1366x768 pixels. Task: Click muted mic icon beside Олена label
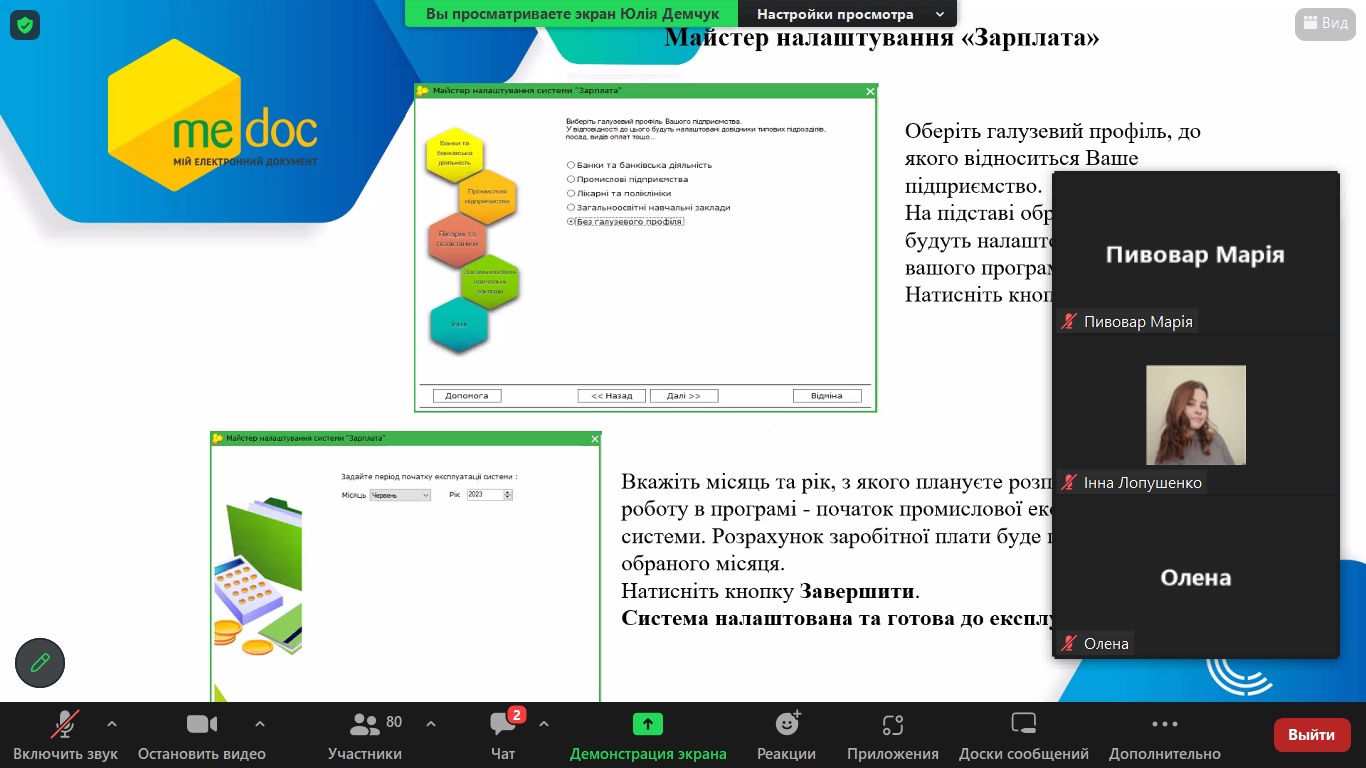tap(1070, 644)
